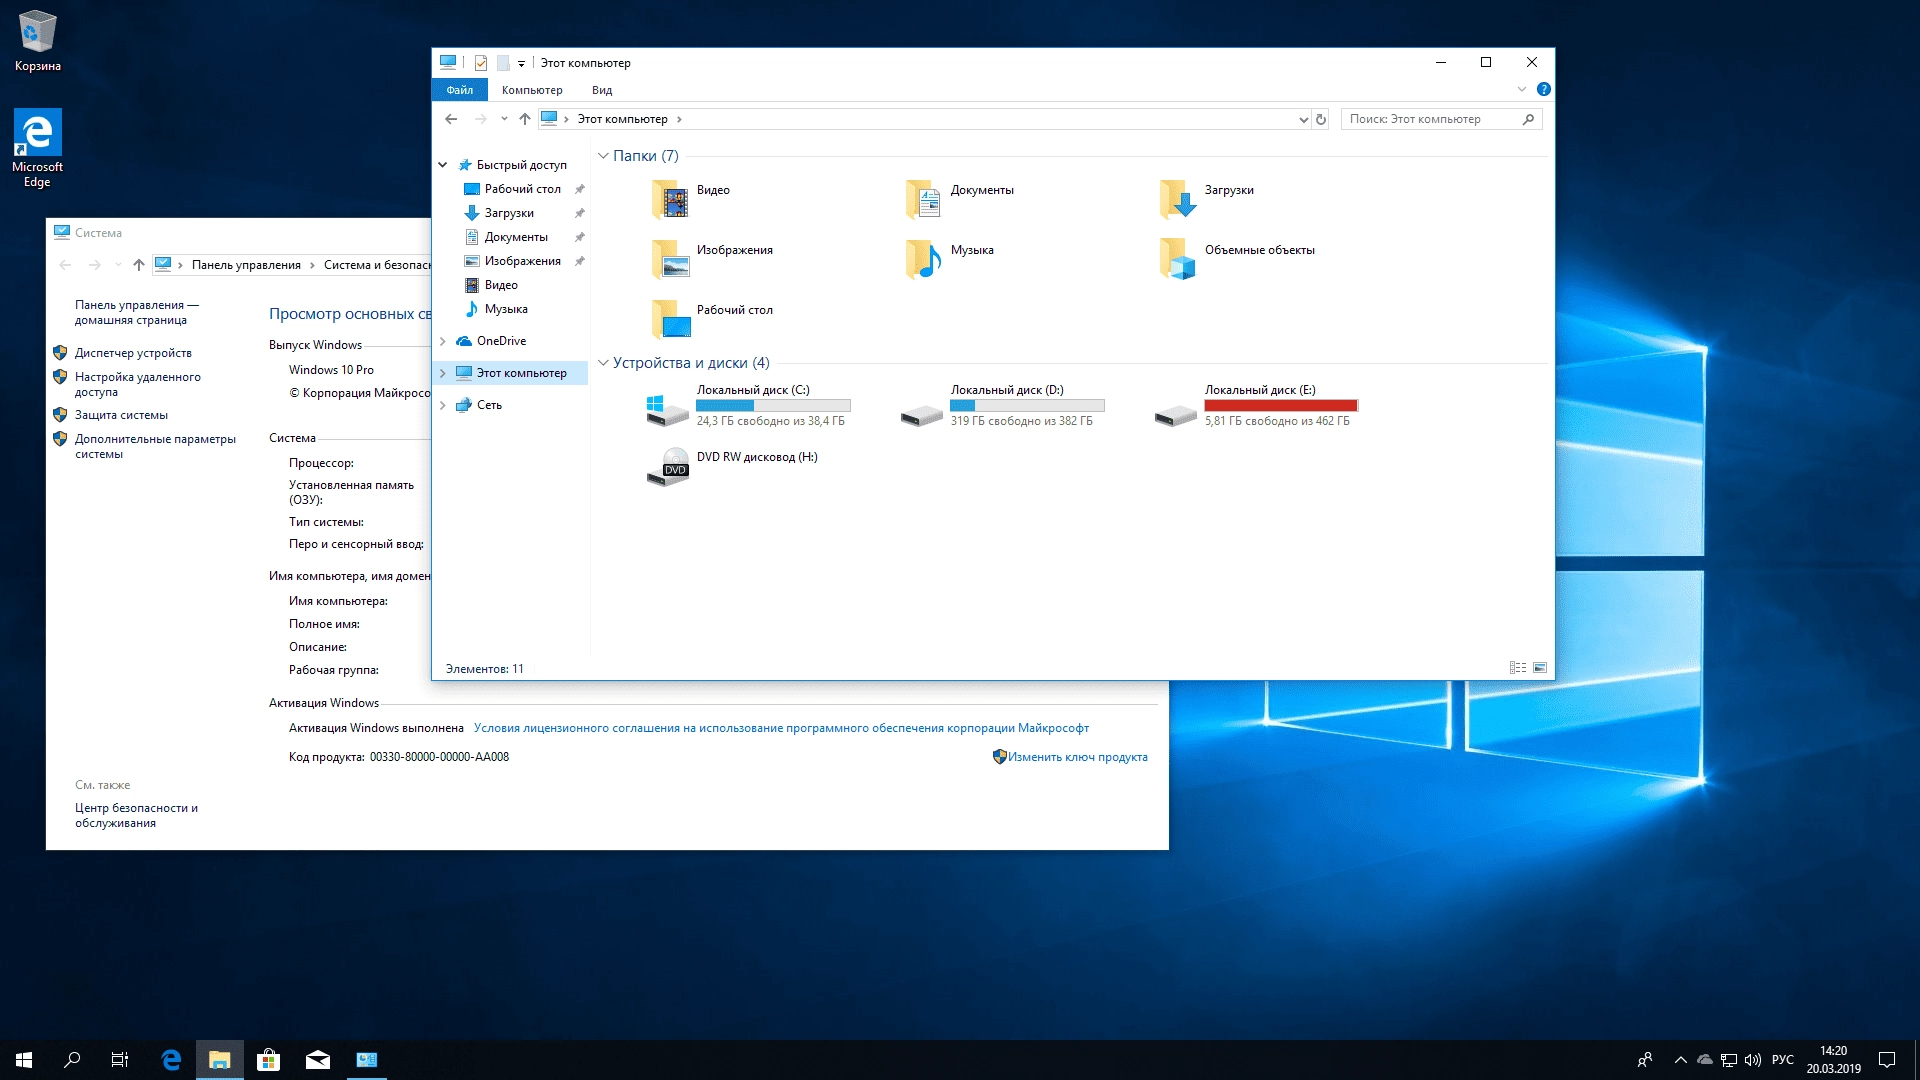
Task: Open the Изображения folder in Папки
Action: pyautogui.click(x=711, y=258)
